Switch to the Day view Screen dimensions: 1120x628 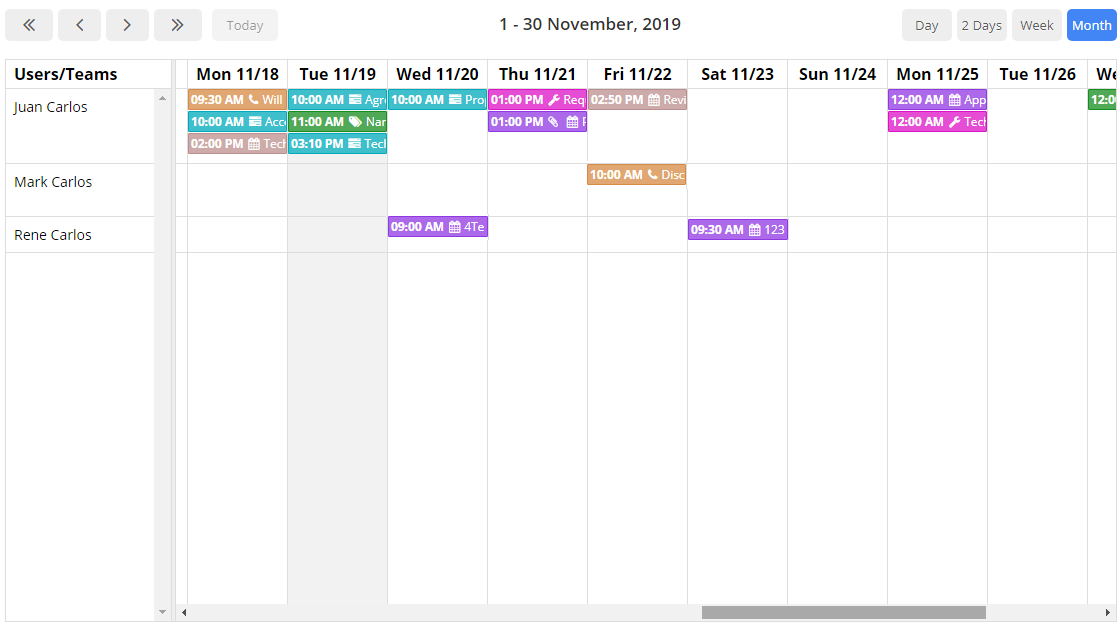coord(927,26)
